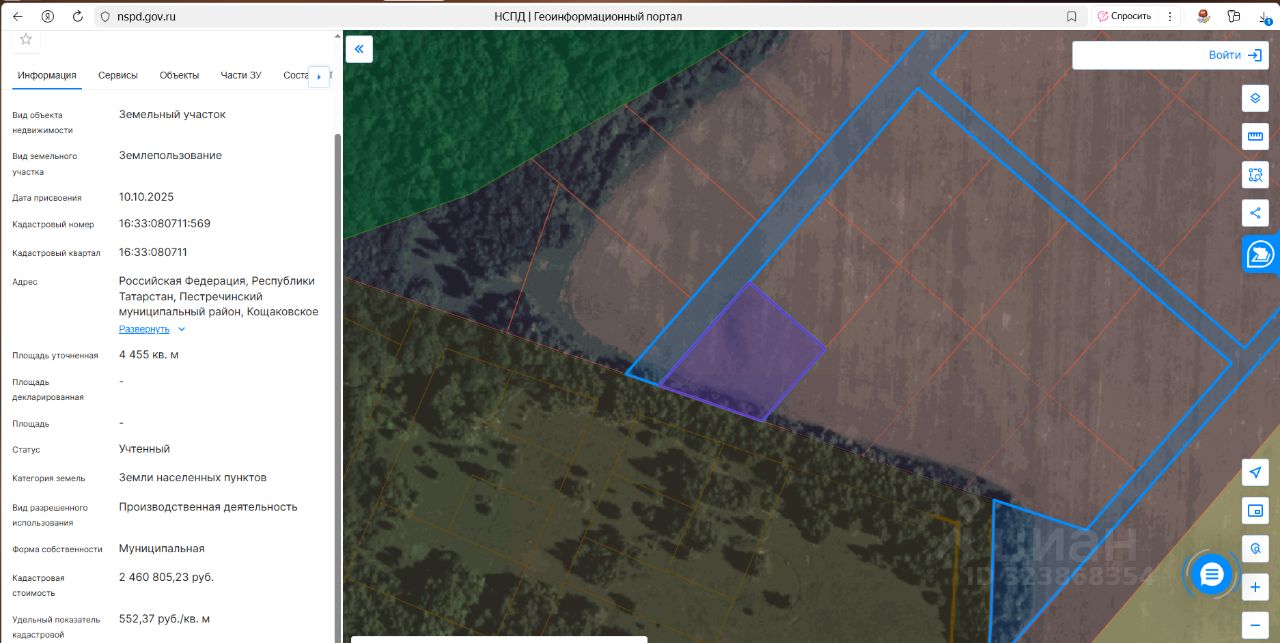This screenshot has width=1280, height=643.
Task: Collapse the info side panel
Action: coord(359,49)
